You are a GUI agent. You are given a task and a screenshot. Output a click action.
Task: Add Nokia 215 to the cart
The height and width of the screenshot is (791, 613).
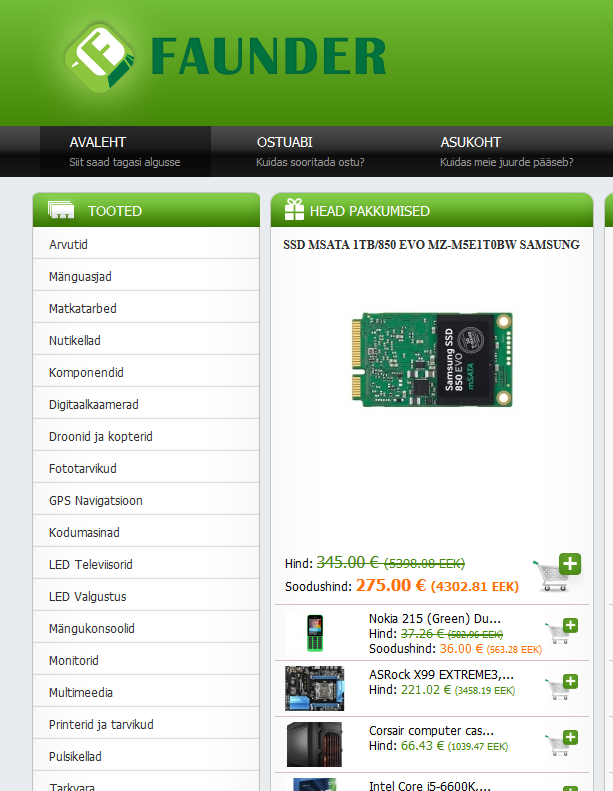(x=562, y=631)
